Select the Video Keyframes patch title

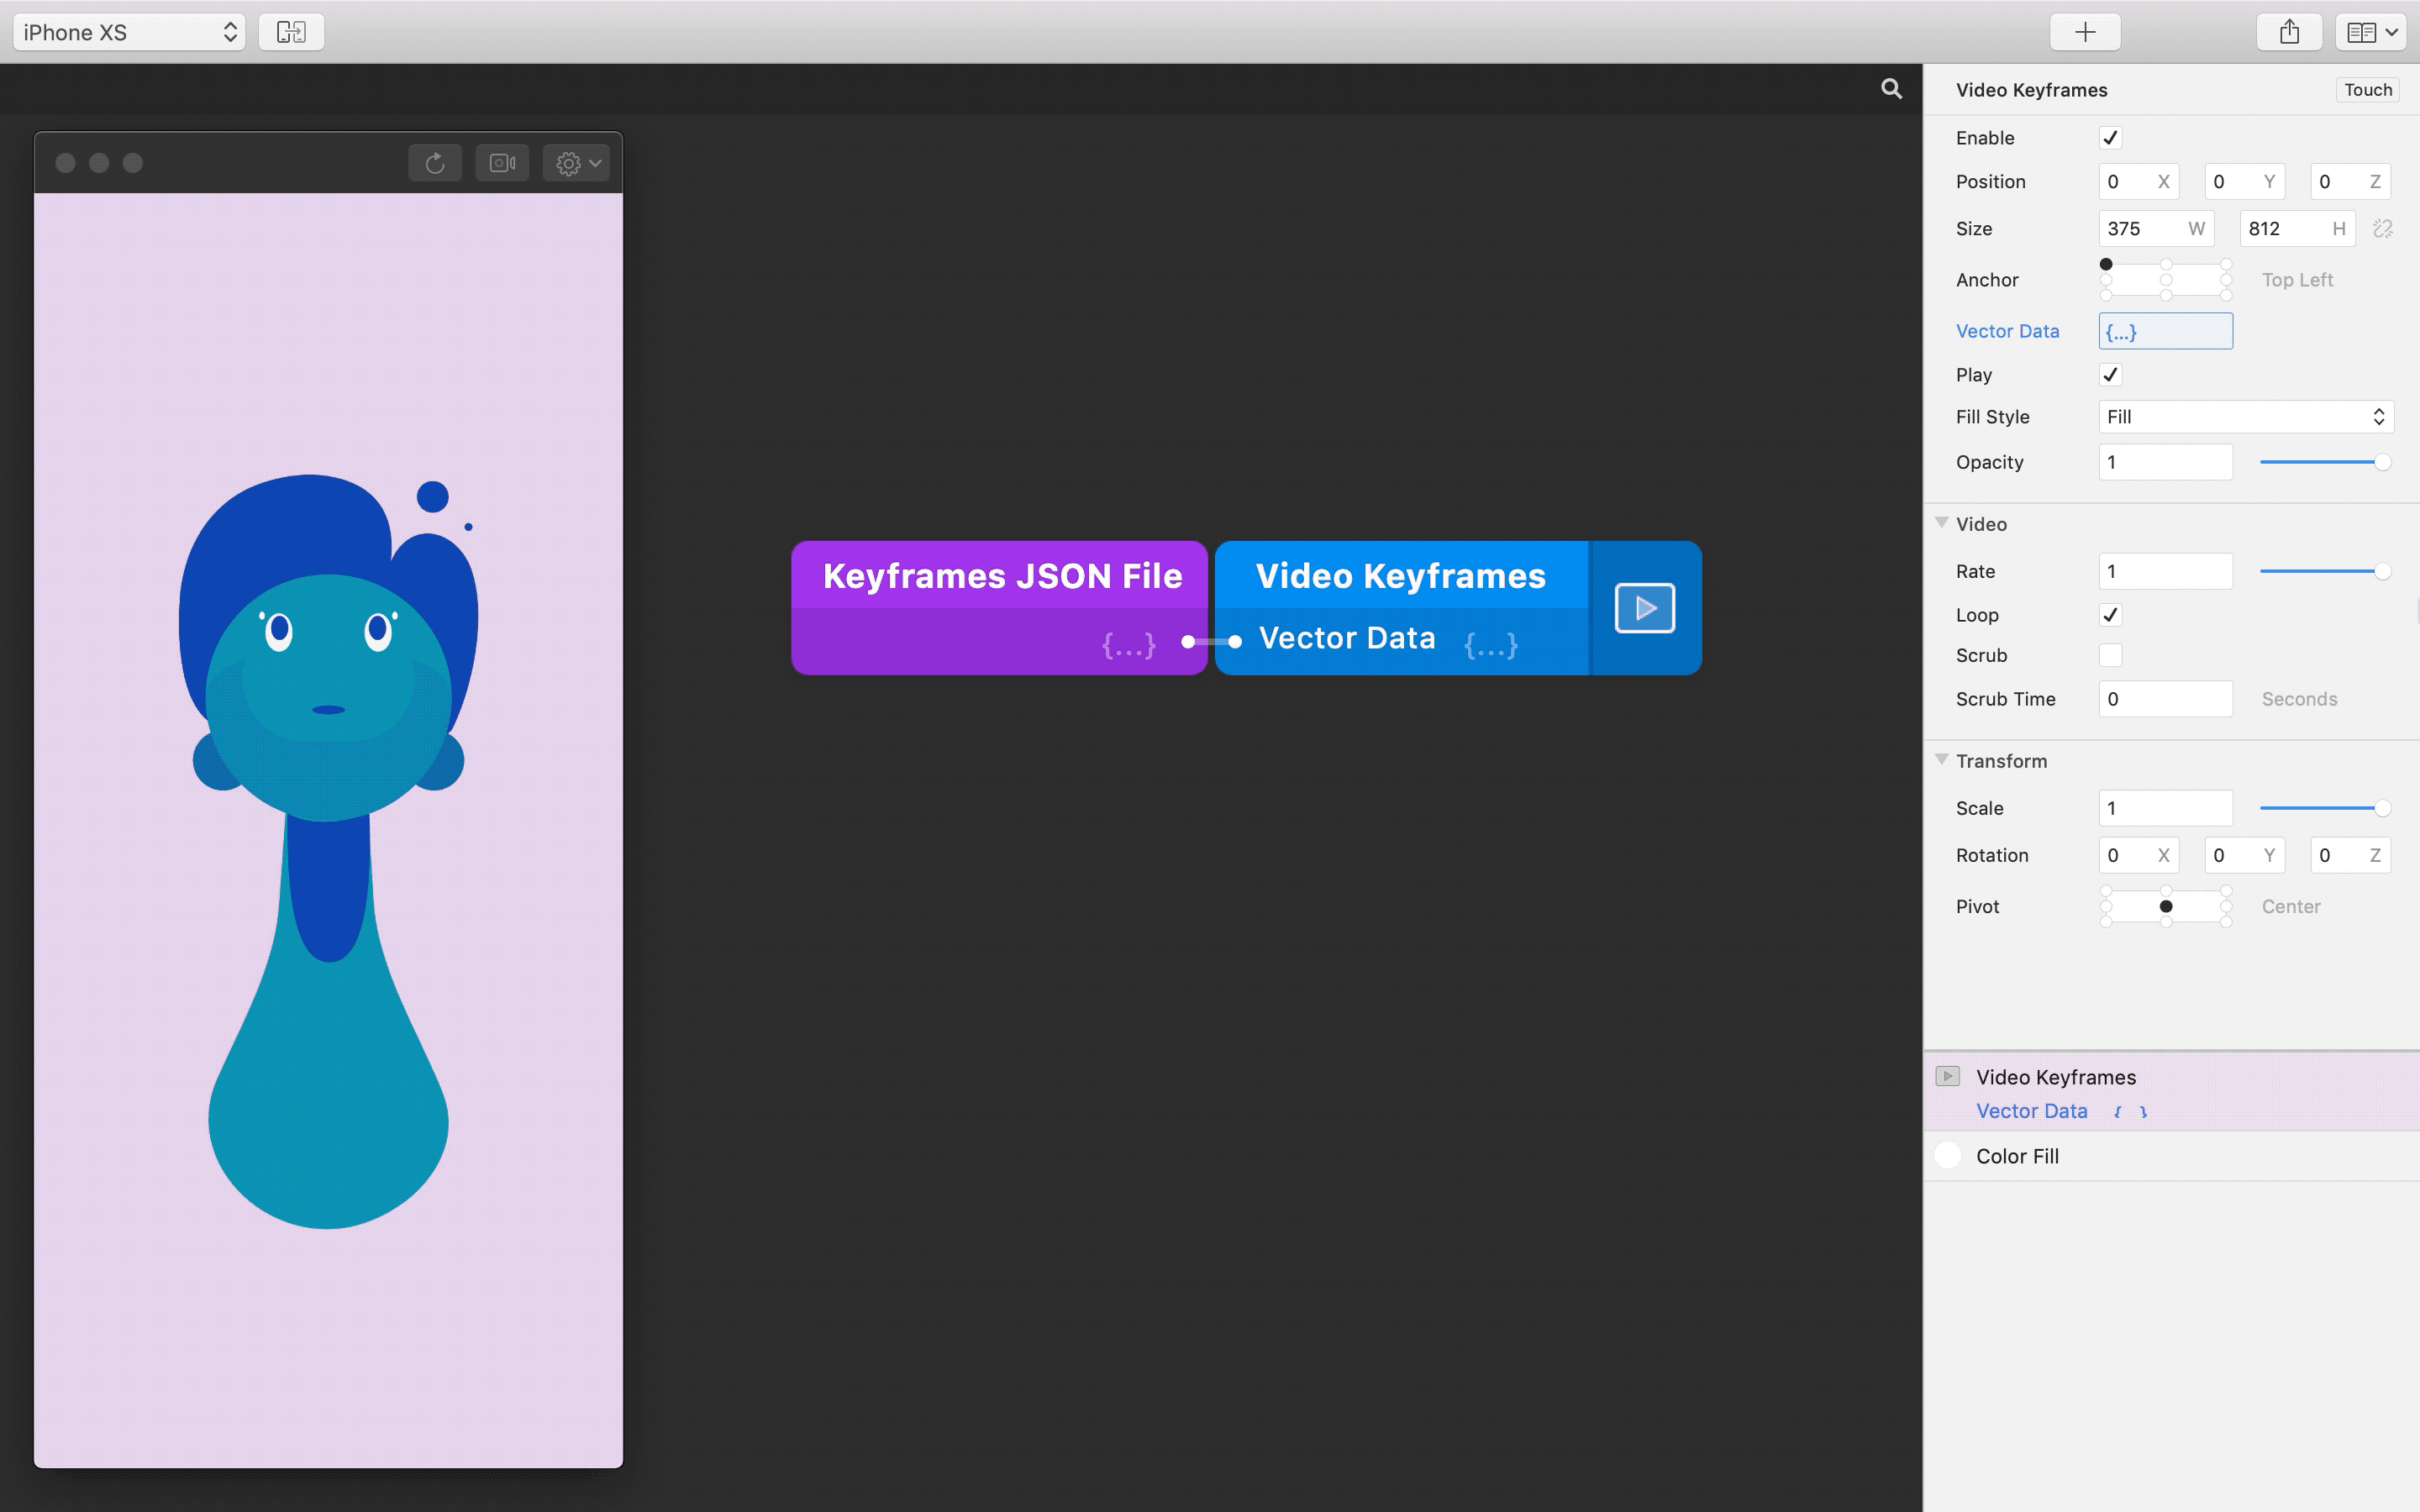tap(1400, 576)
